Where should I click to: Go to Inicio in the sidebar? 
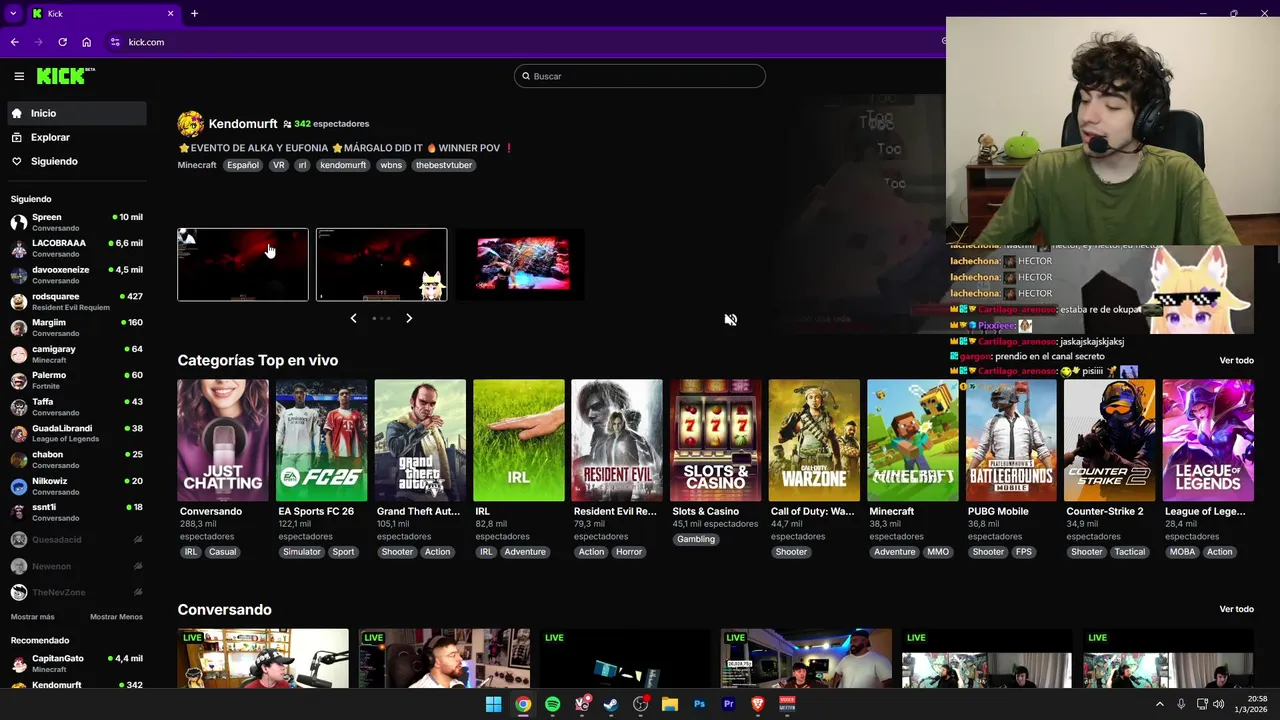(77, 113)
